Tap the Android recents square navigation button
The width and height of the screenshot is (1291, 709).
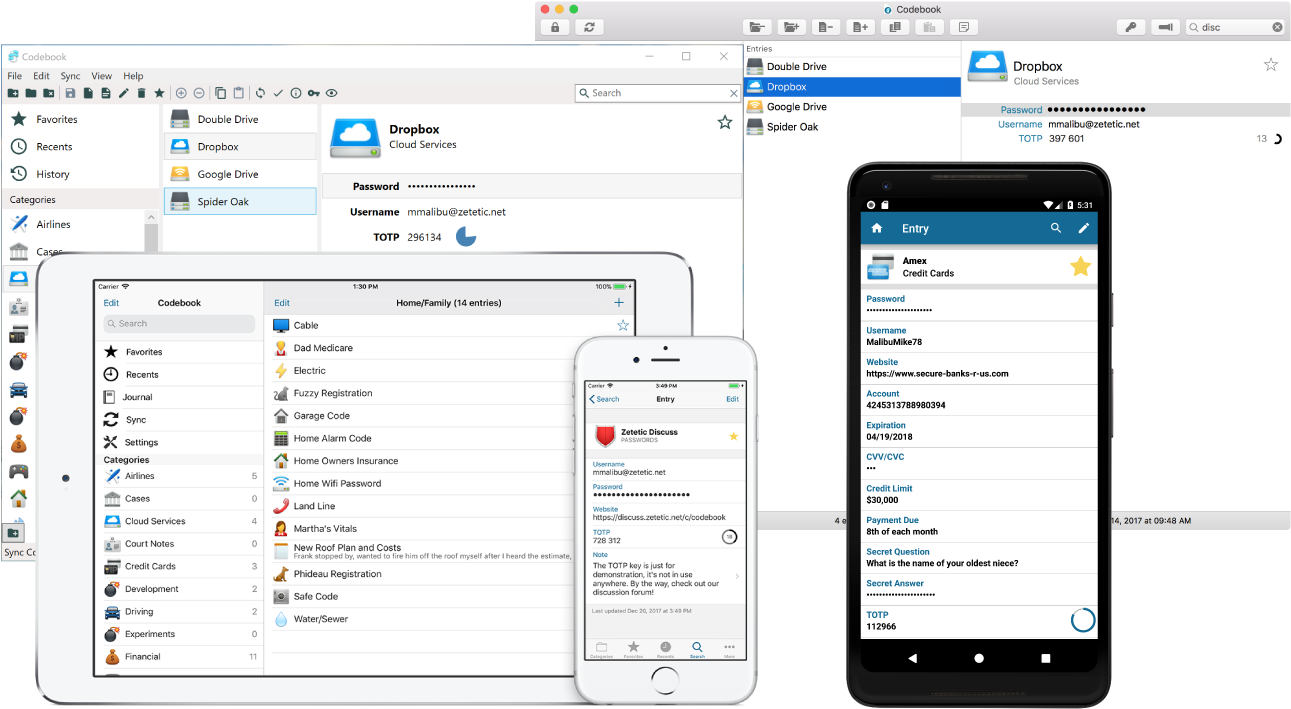(x=1046, y=658)
